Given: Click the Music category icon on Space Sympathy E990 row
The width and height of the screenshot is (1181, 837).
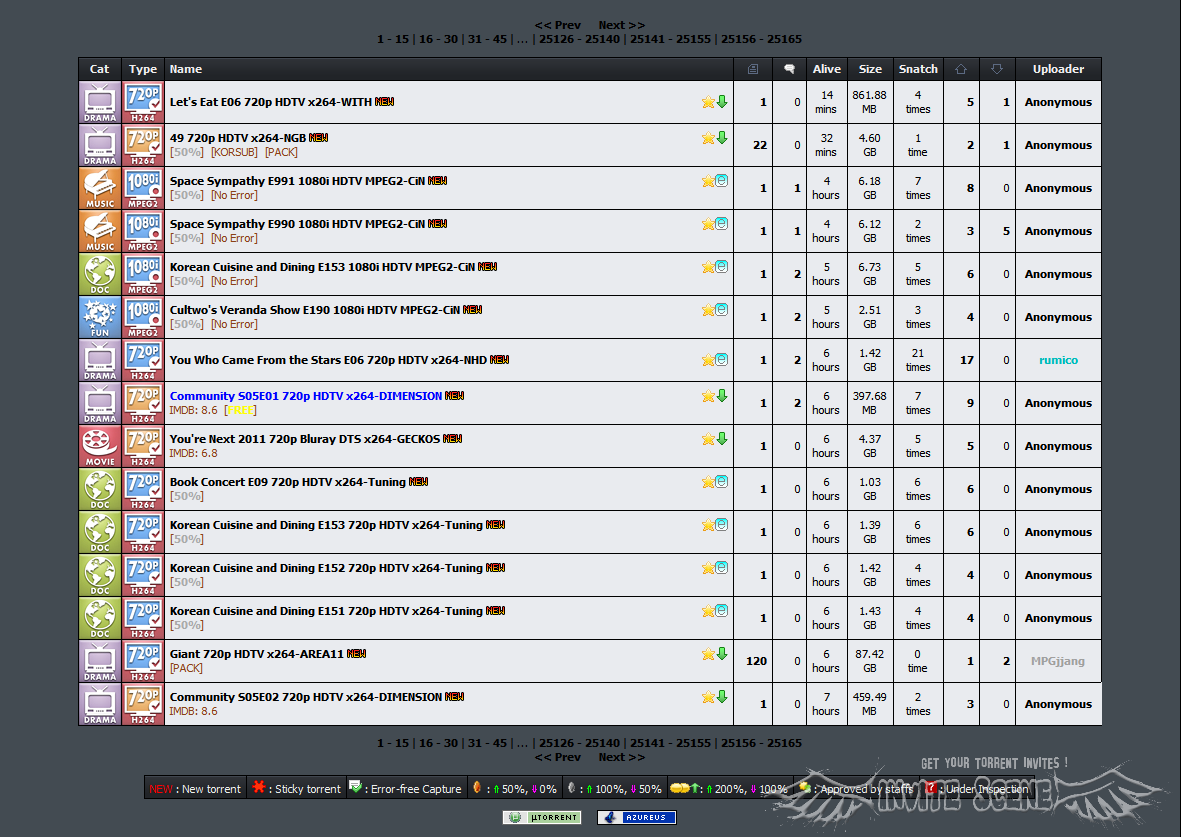Looking at the screenshot, I should point(100,231).
